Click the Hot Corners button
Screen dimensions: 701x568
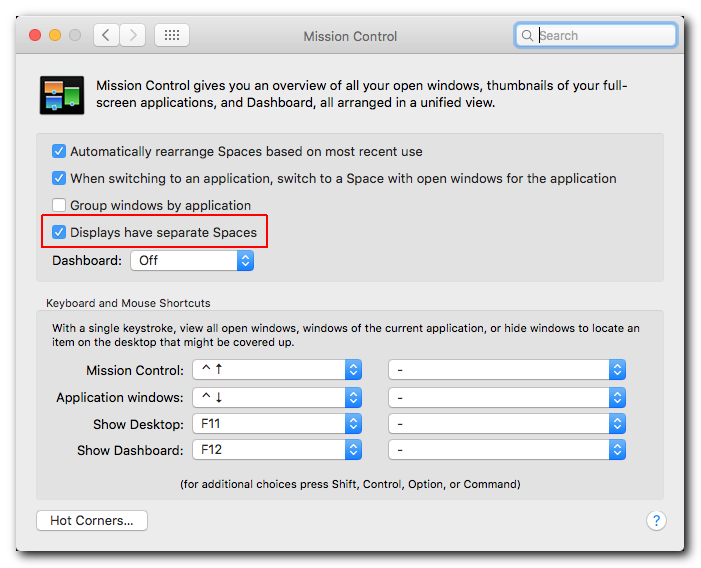pyautogui.click(x=92, y=520)
